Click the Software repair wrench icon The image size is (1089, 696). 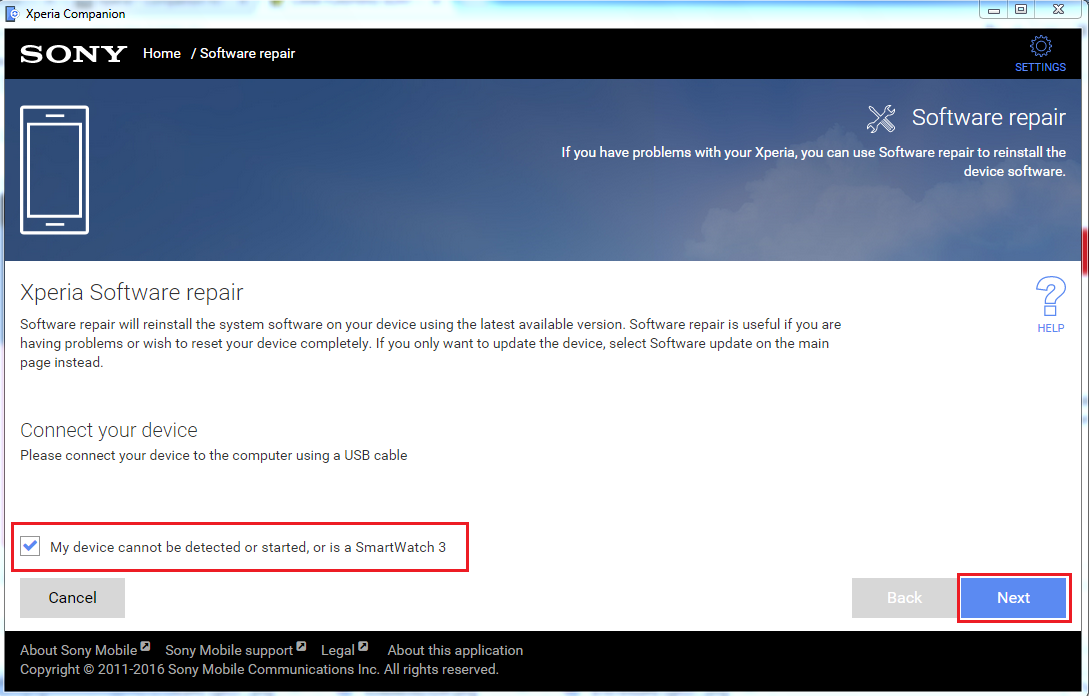click(x=881, y=119)
